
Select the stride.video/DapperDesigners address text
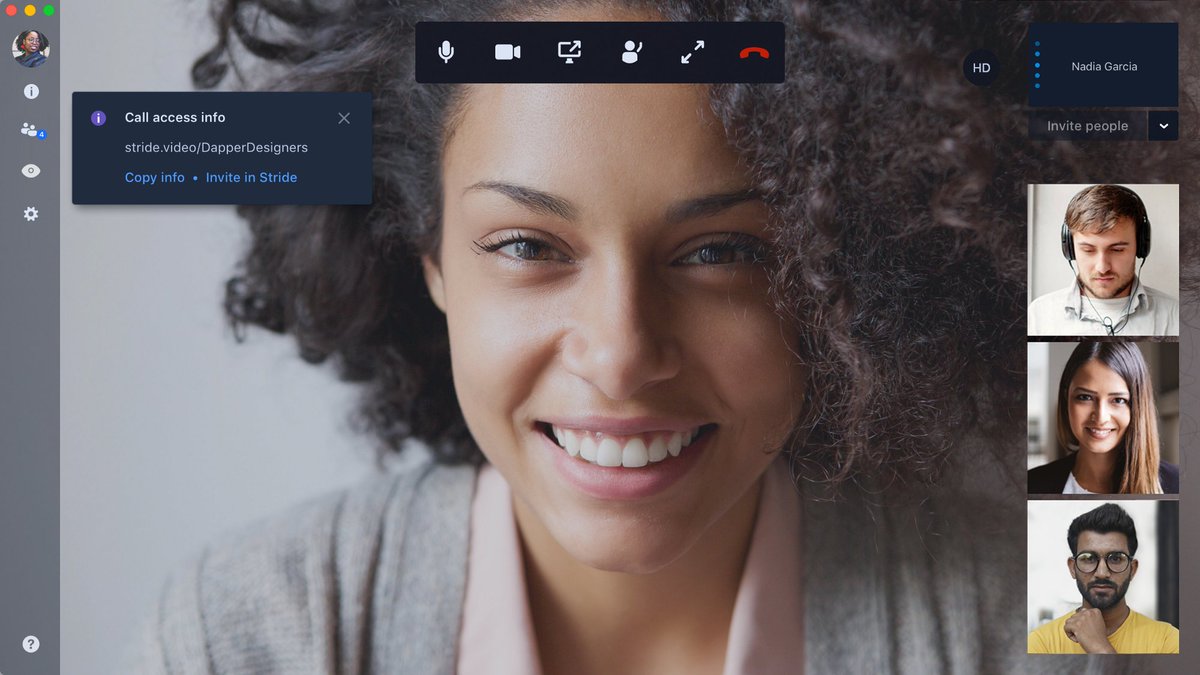tap(216, 147)
